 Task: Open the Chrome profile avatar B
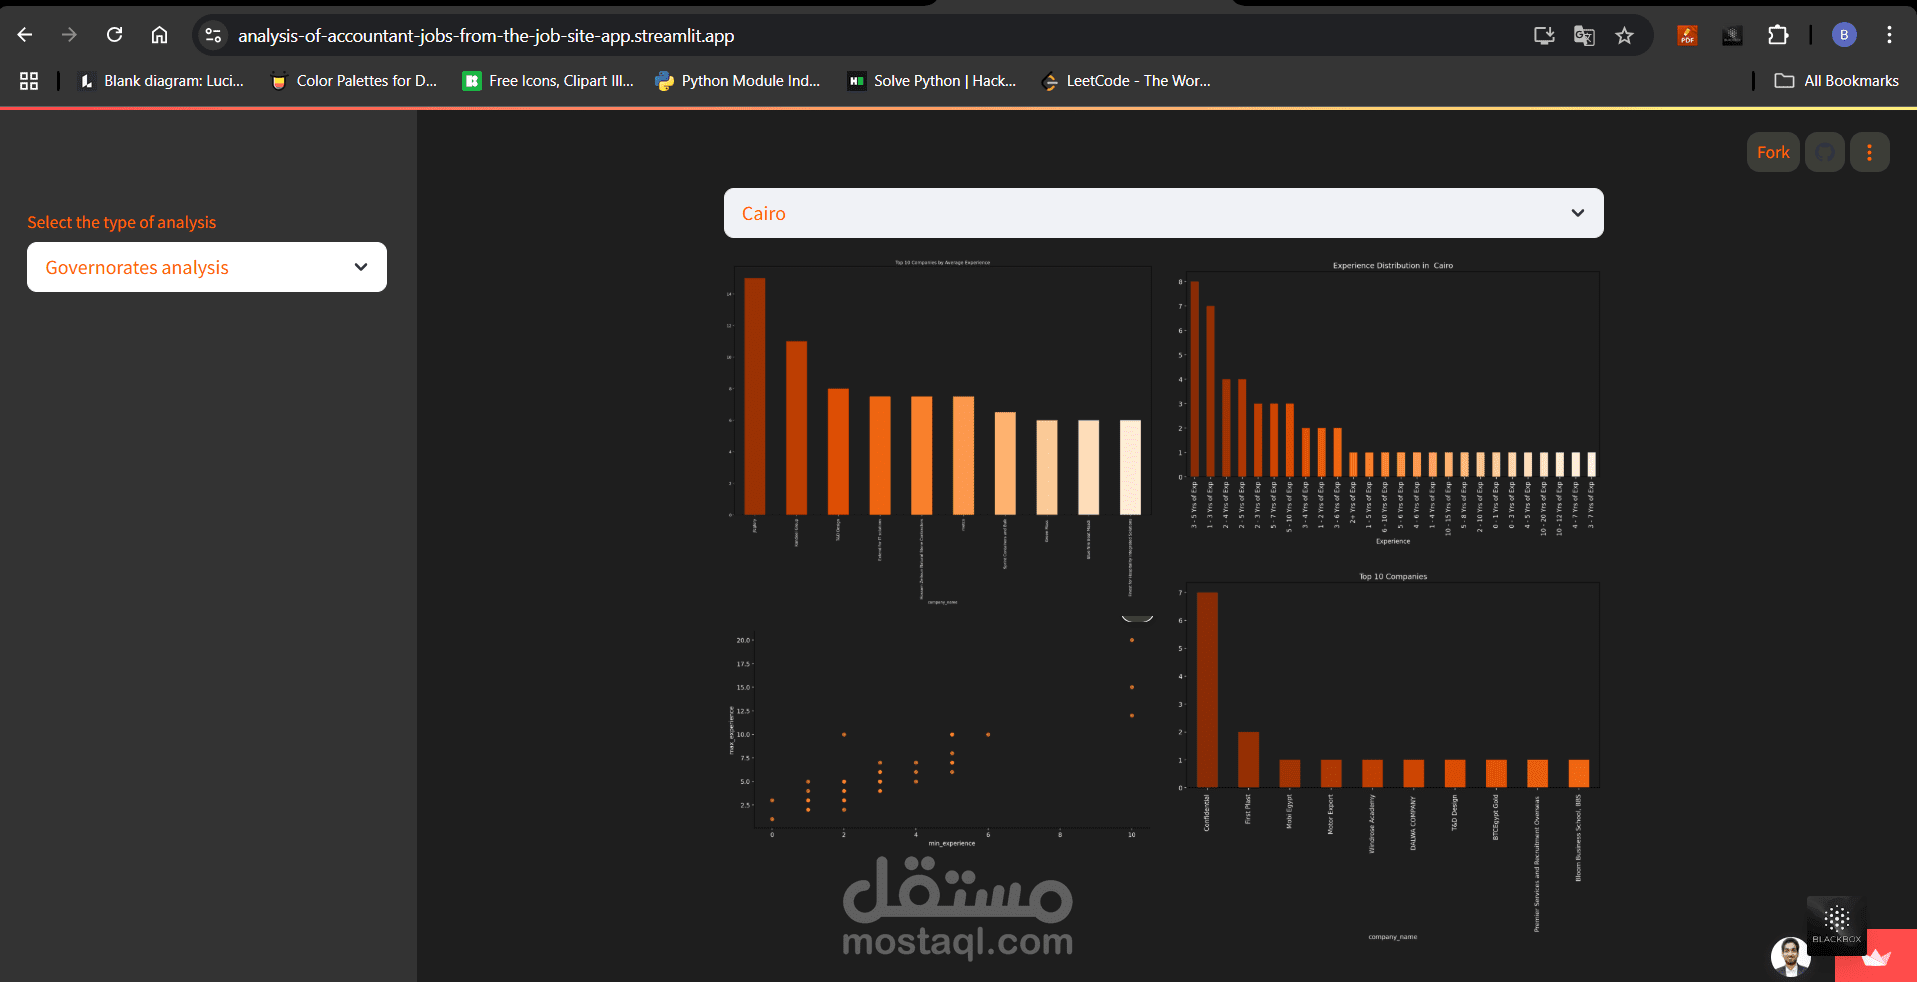pyautogui.click(x=1844, y=35)
